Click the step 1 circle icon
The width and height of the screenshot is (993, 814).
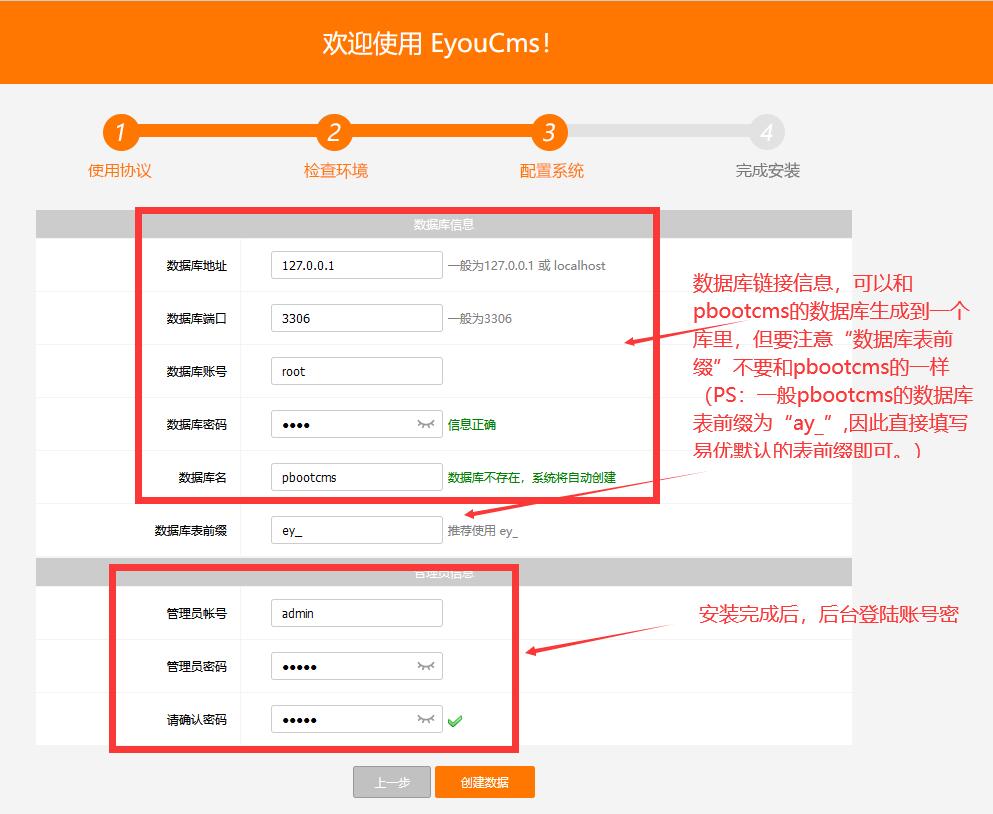coord(120,132)
